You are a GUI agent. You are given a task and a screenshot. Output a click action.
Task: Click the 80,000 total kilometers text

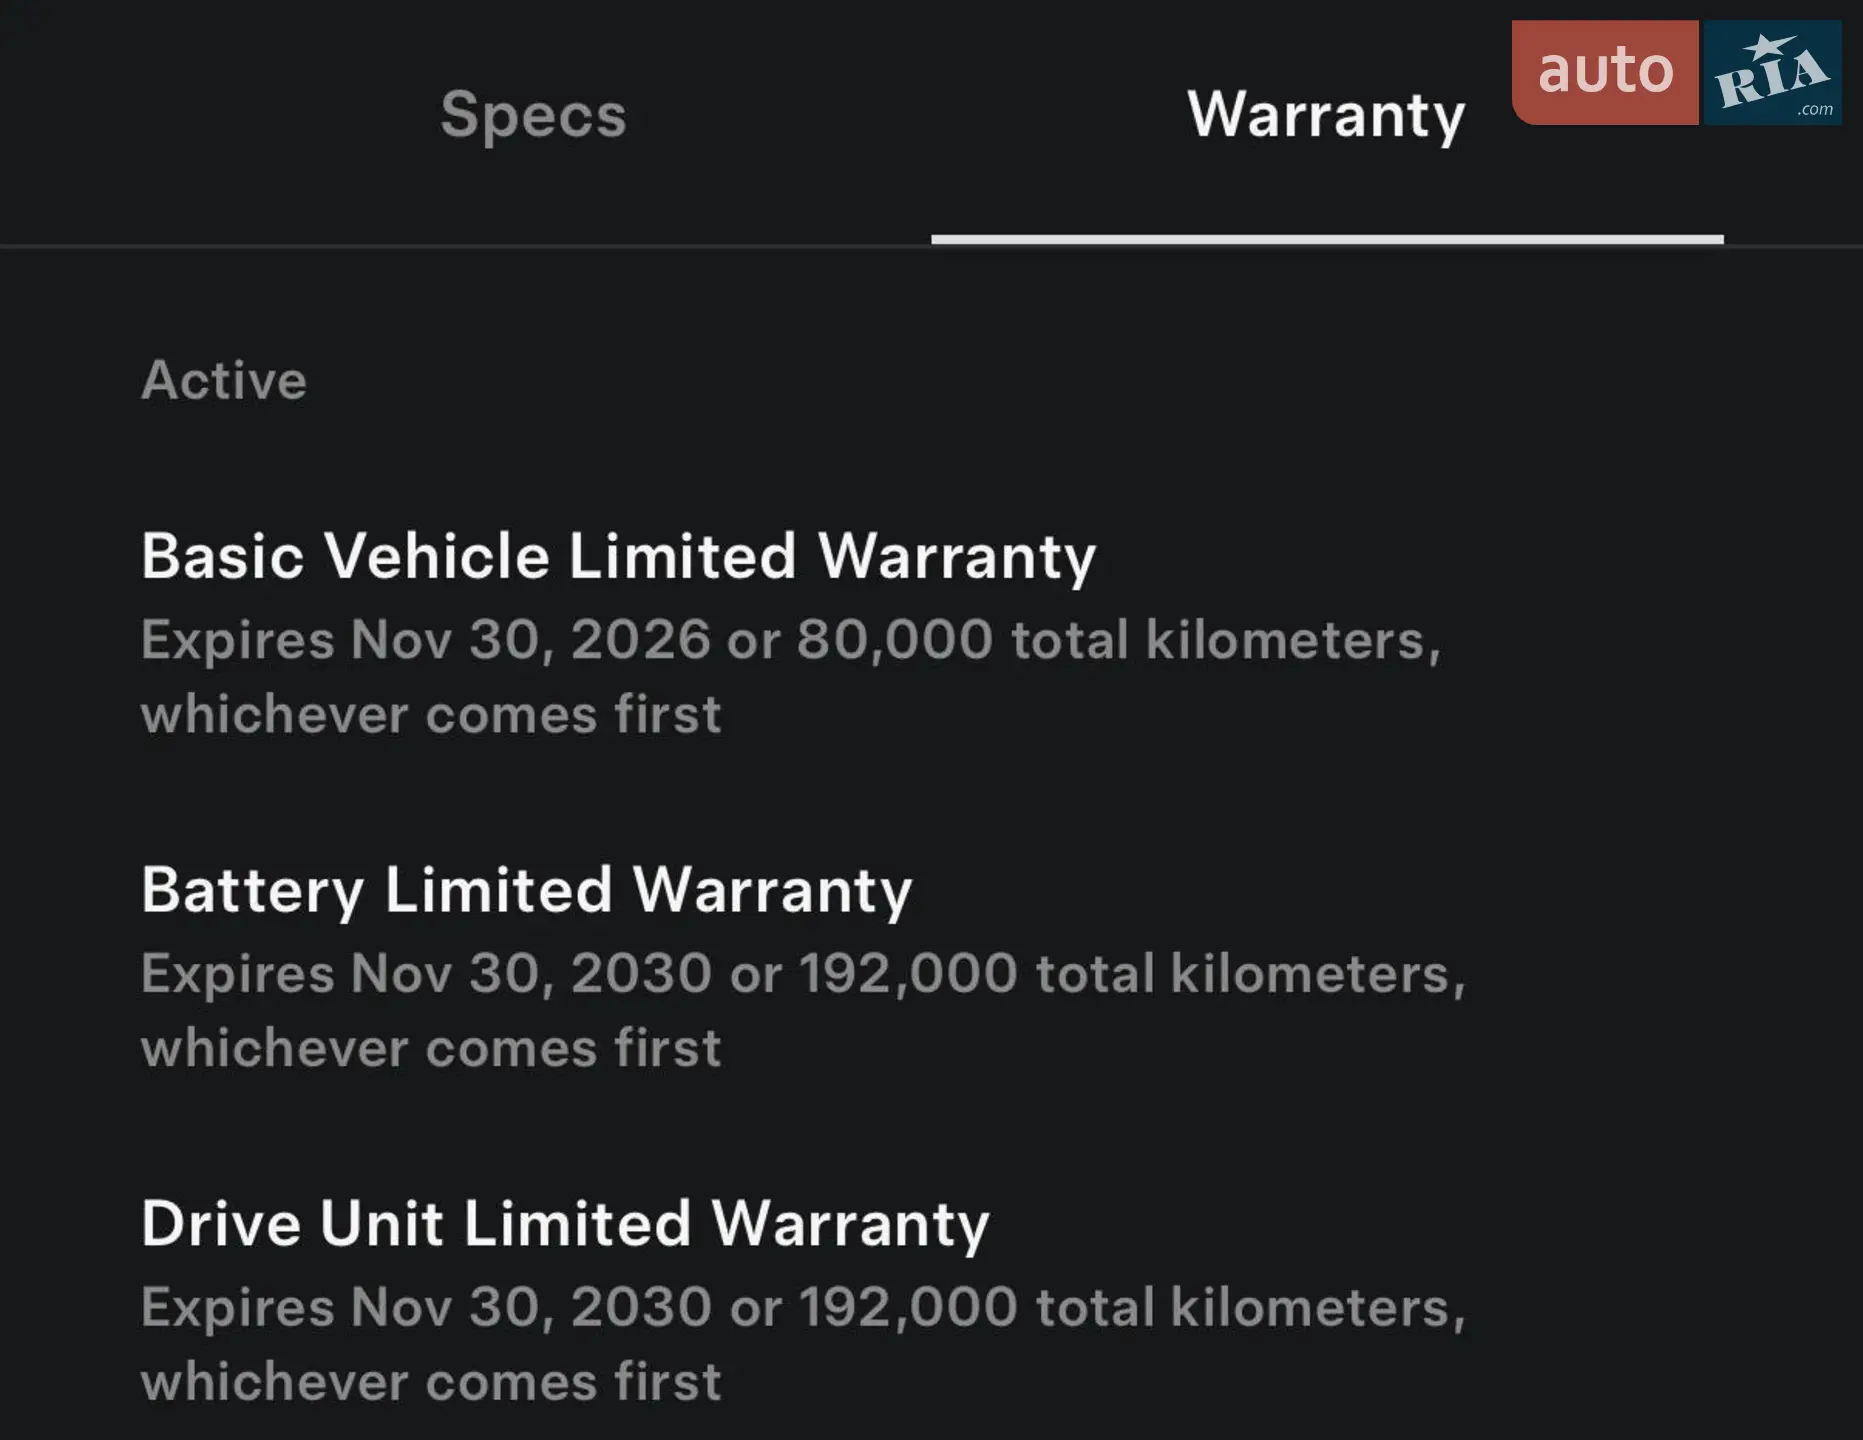(x=1119, y=640)
